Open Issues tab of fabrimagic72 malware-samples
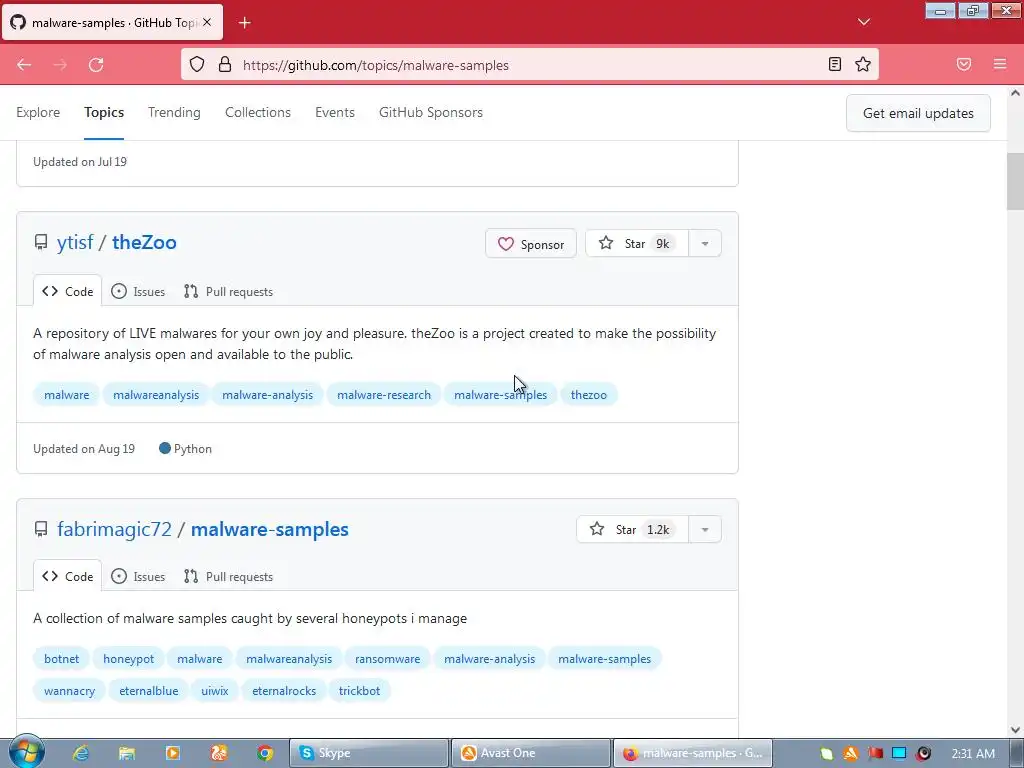 pos(138,576)
